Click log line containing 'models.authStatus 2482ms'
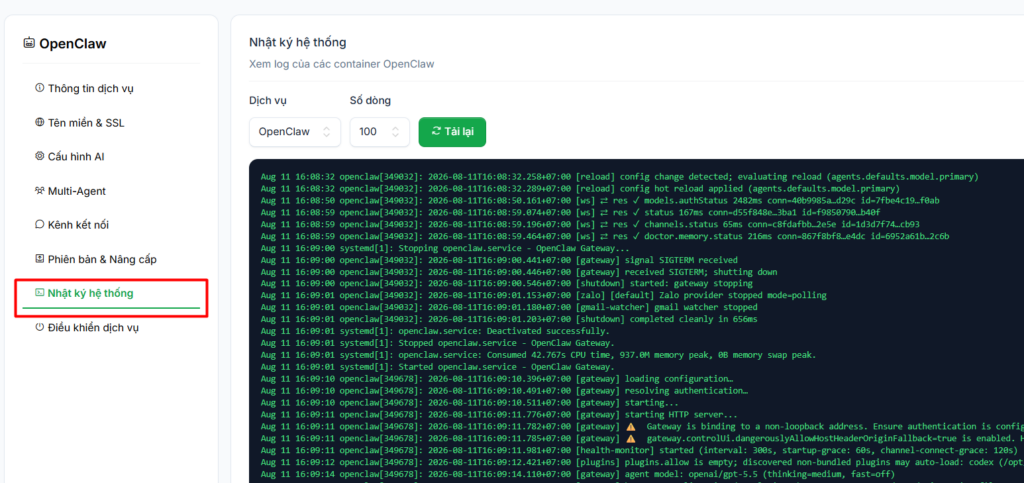Screen dimensions: 1024x483 600,200
